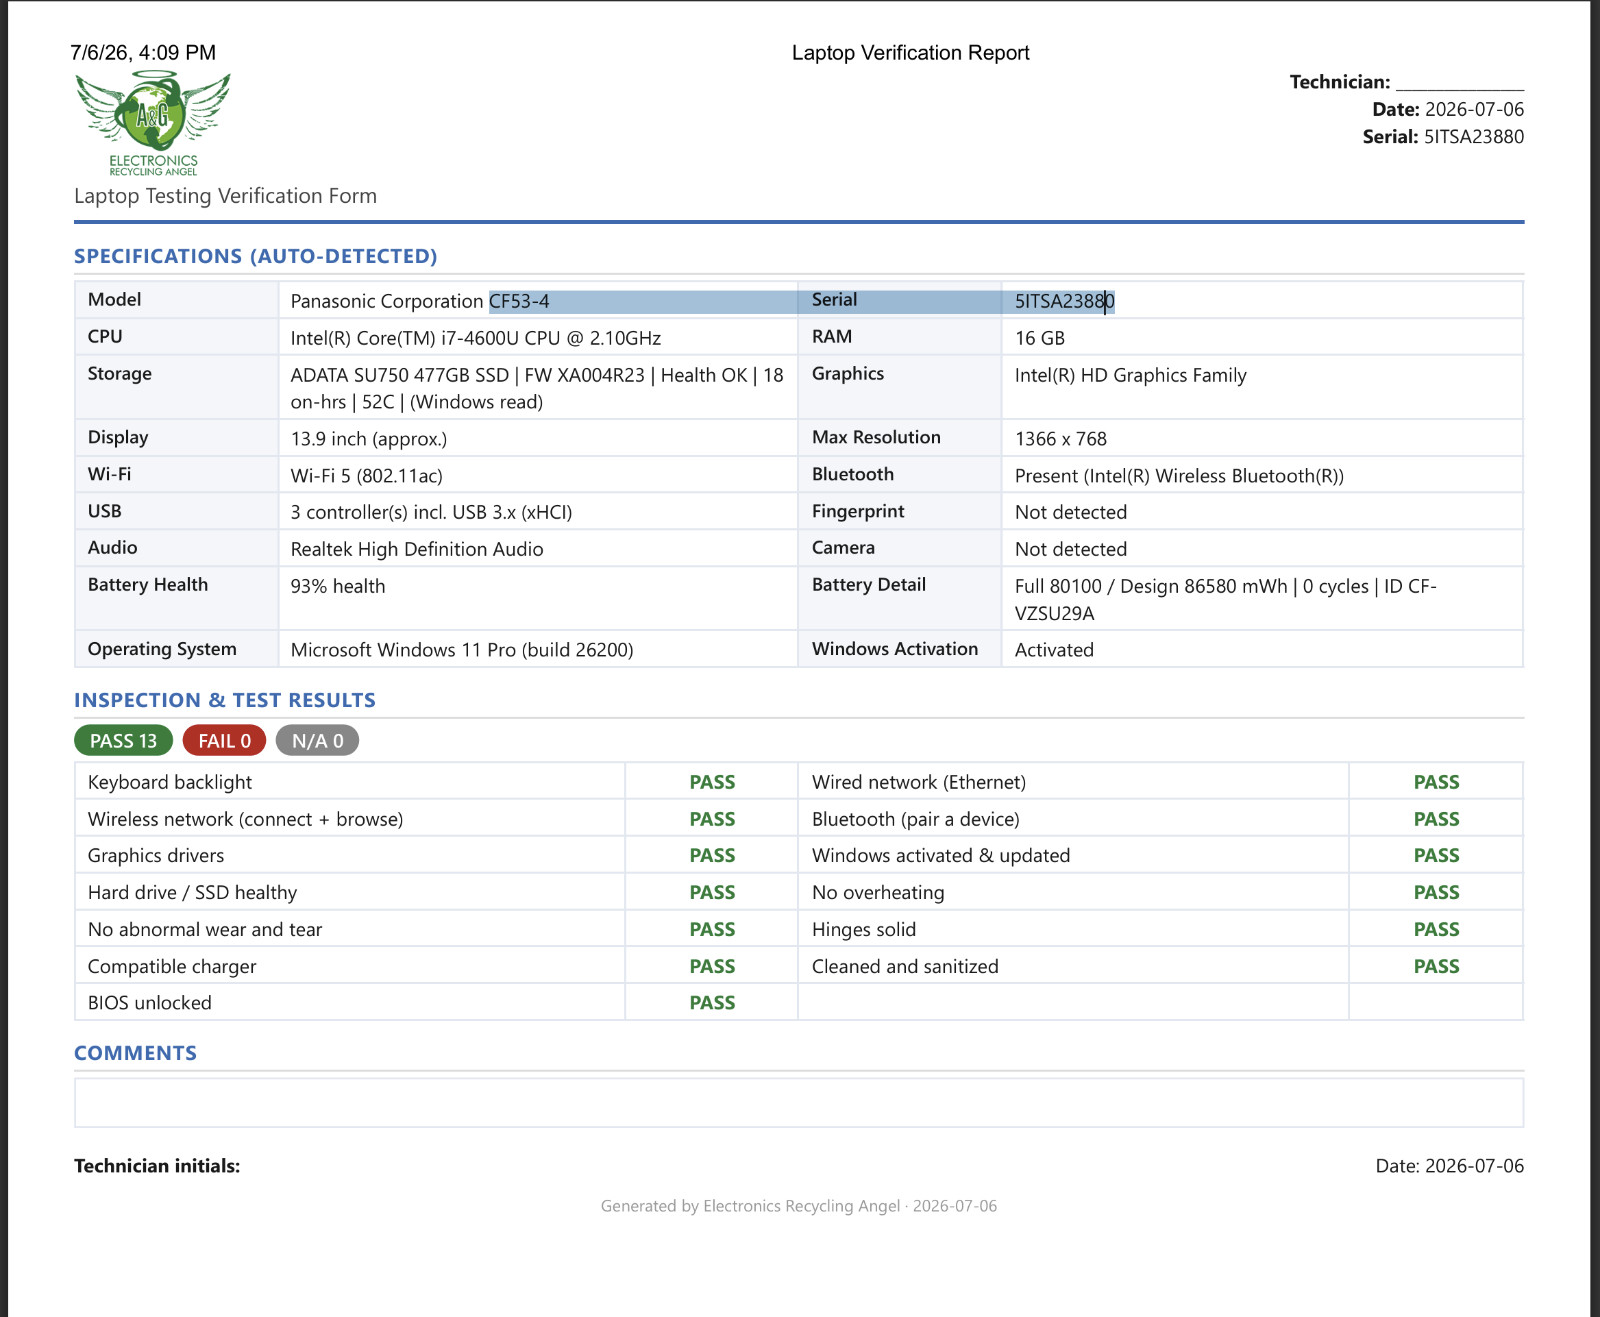This screenshot has height=1317, width=1600.
Task: Click the Fingerprint 'Not detected' value
Action: tap(1071, 512)
